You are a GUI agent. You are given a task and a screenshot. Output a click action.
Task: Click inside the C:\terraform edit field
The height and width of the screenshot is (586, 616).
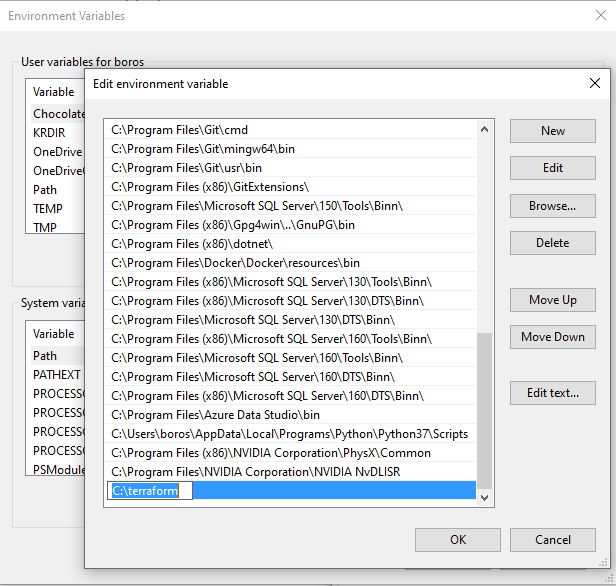pyautogui.click(x=150, y=491)
